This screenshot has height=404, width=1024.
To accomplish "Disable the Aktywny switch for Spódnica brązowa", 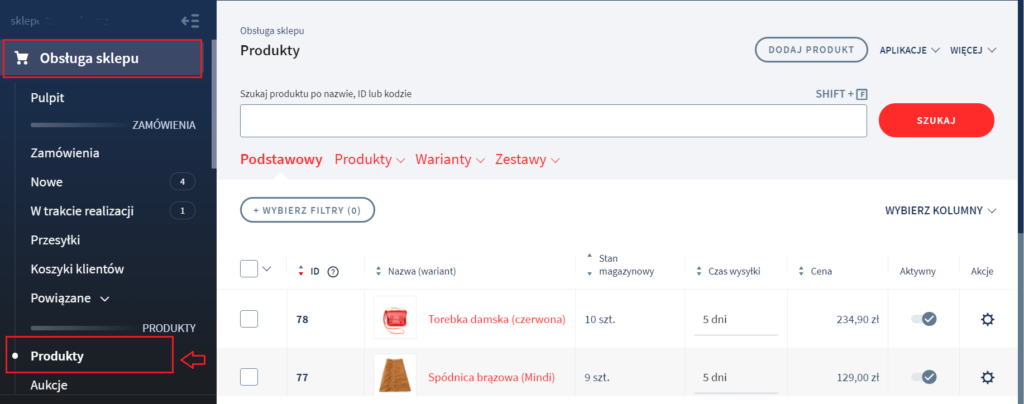I will (x=923, y=377).
